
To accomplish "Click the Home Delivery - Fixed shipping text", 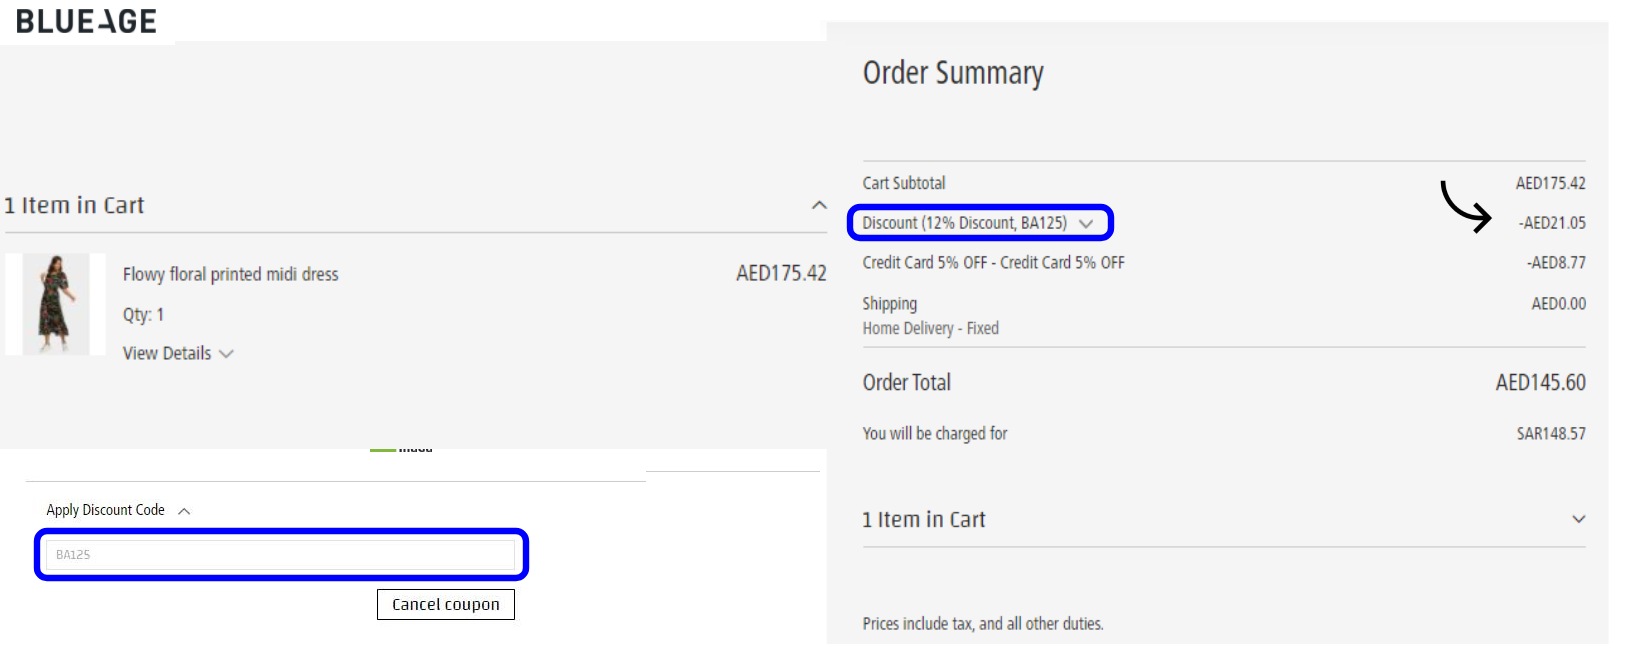I will [930, 328].
